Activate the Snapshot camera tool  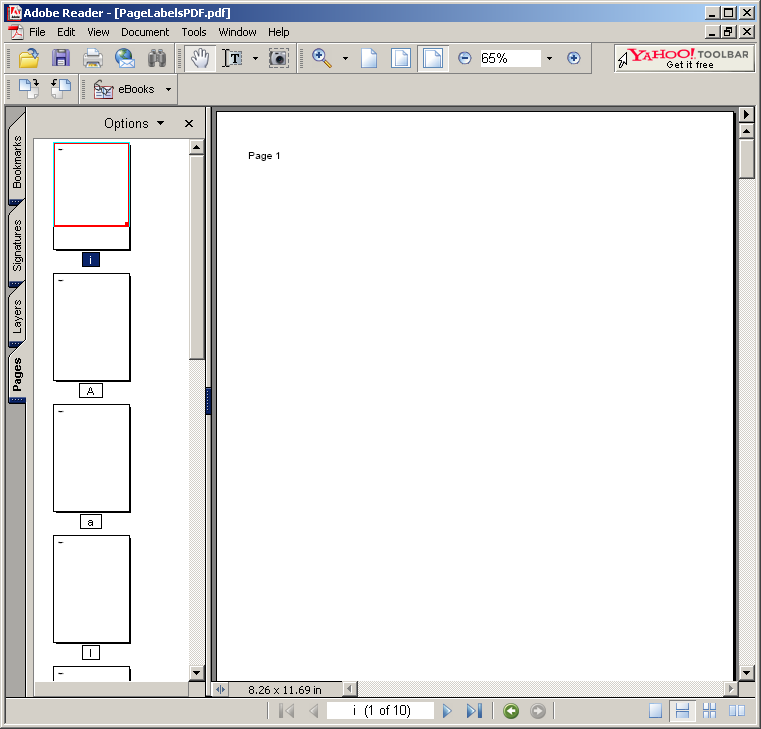(x=279, y=58)
